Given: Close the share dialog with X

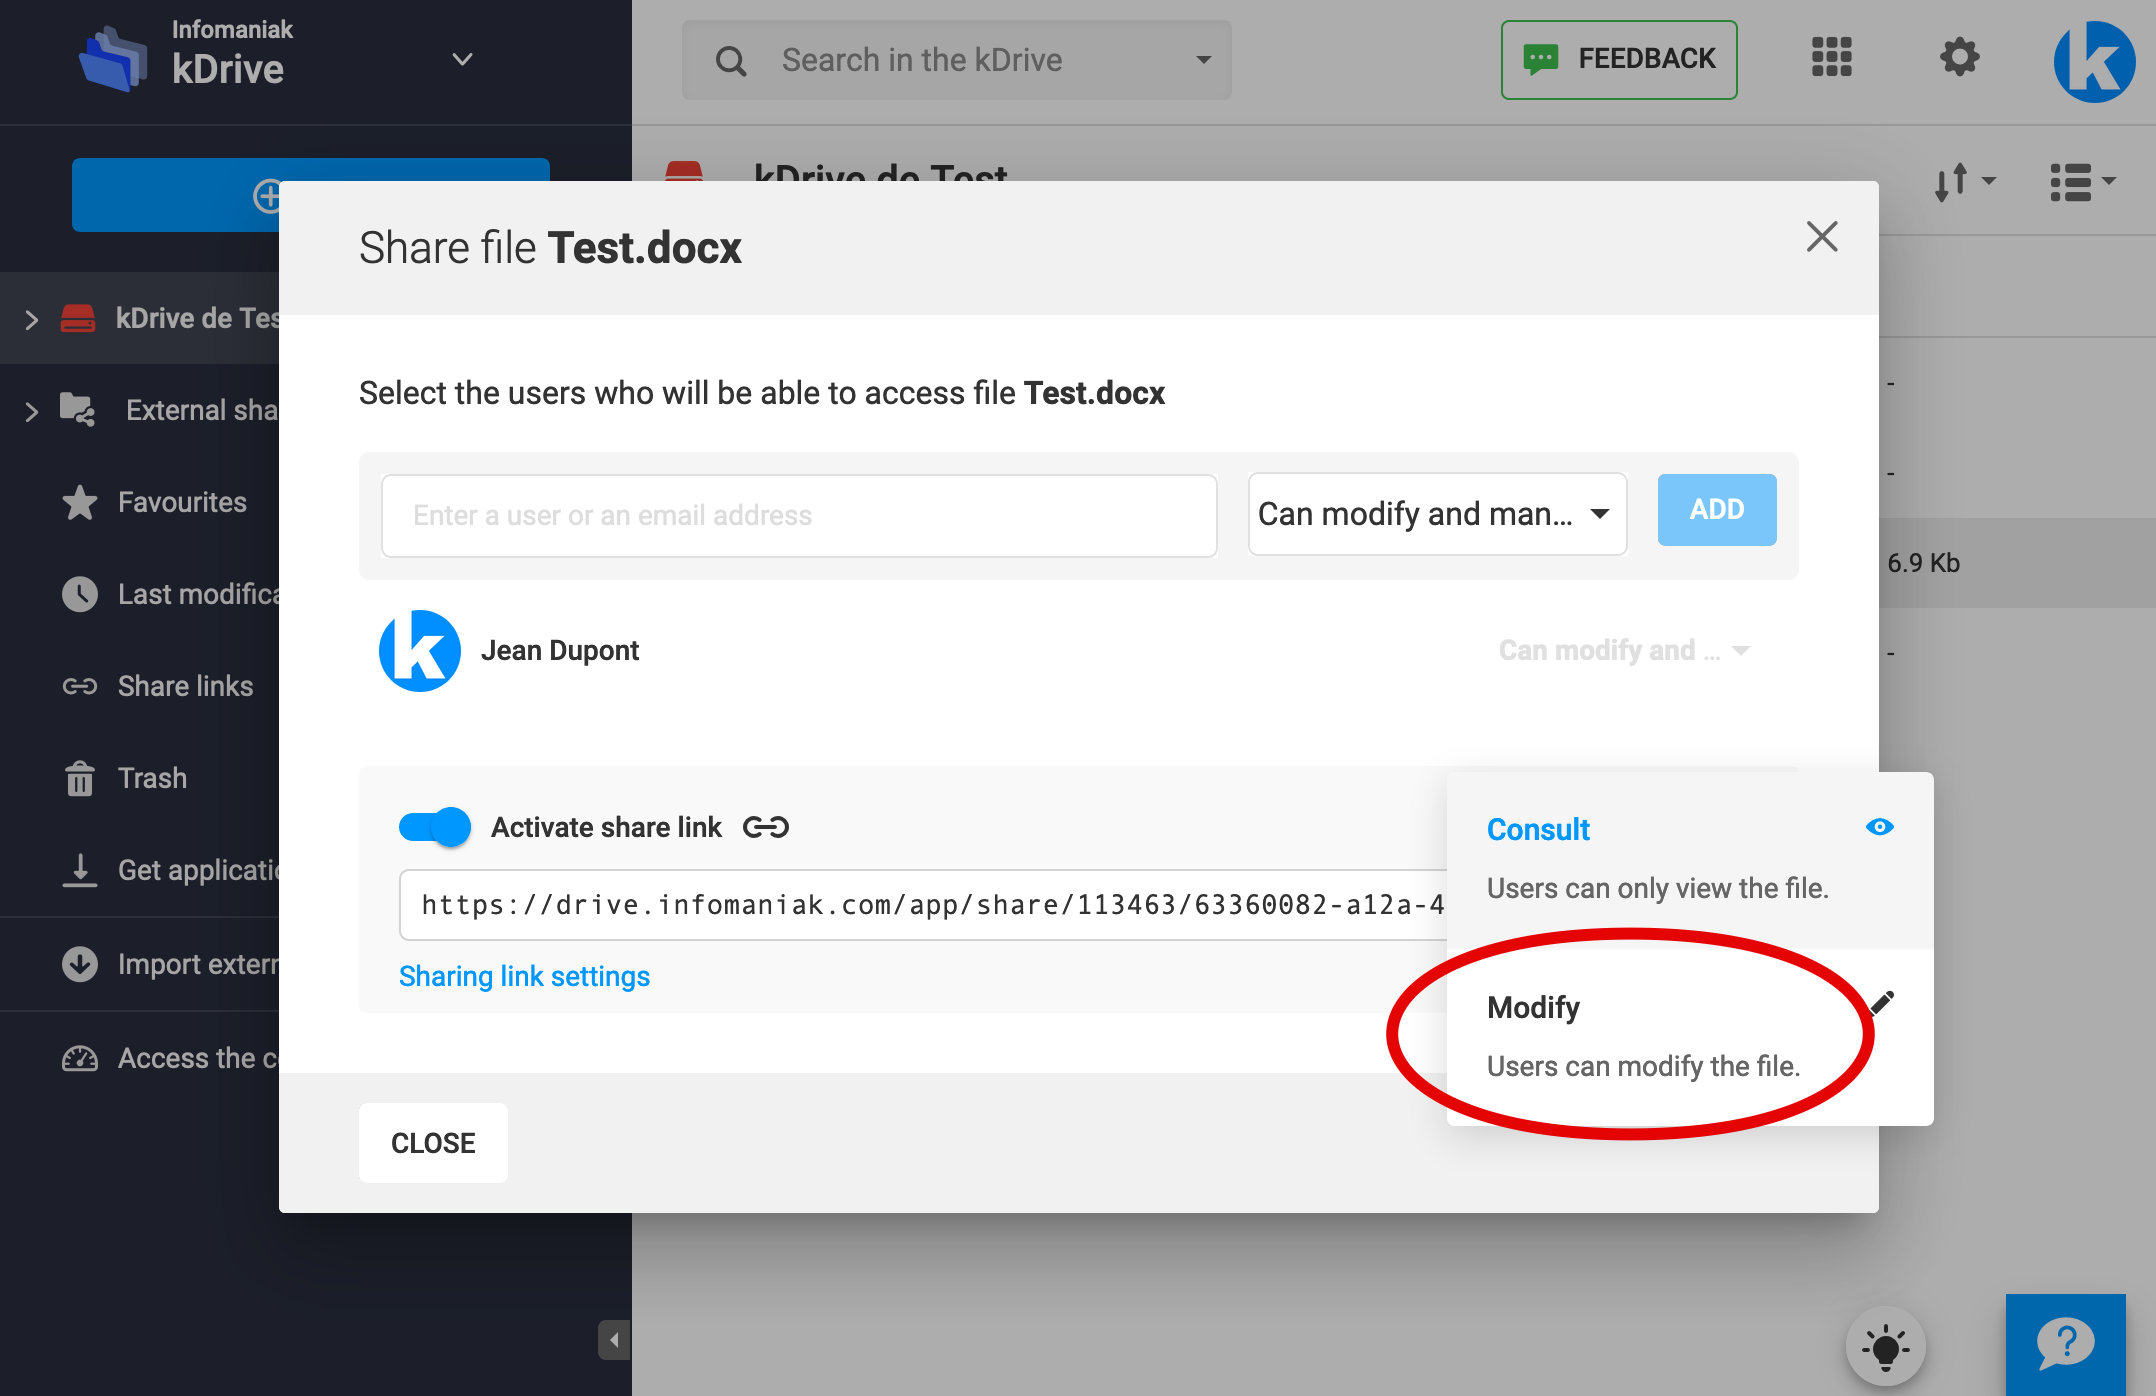Looking at the screenshot, I should 1821,237.
